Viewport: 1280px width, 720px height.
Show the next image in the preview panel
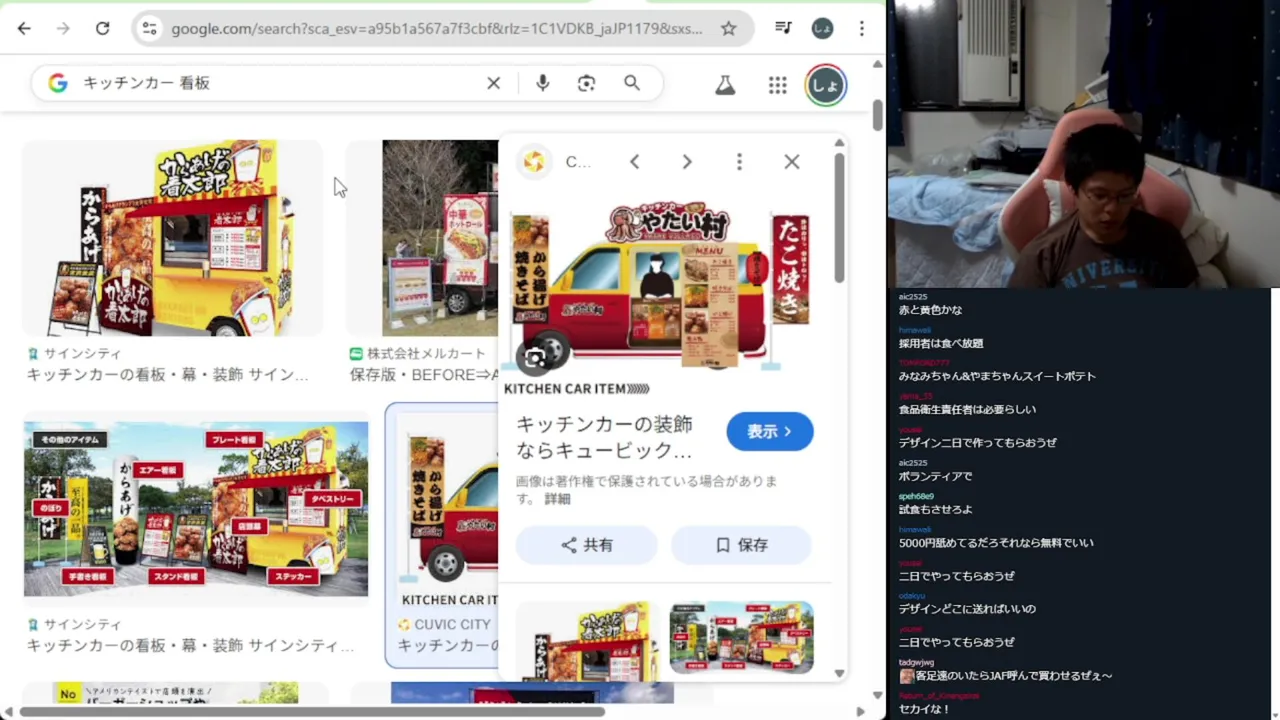pos(687,161)
